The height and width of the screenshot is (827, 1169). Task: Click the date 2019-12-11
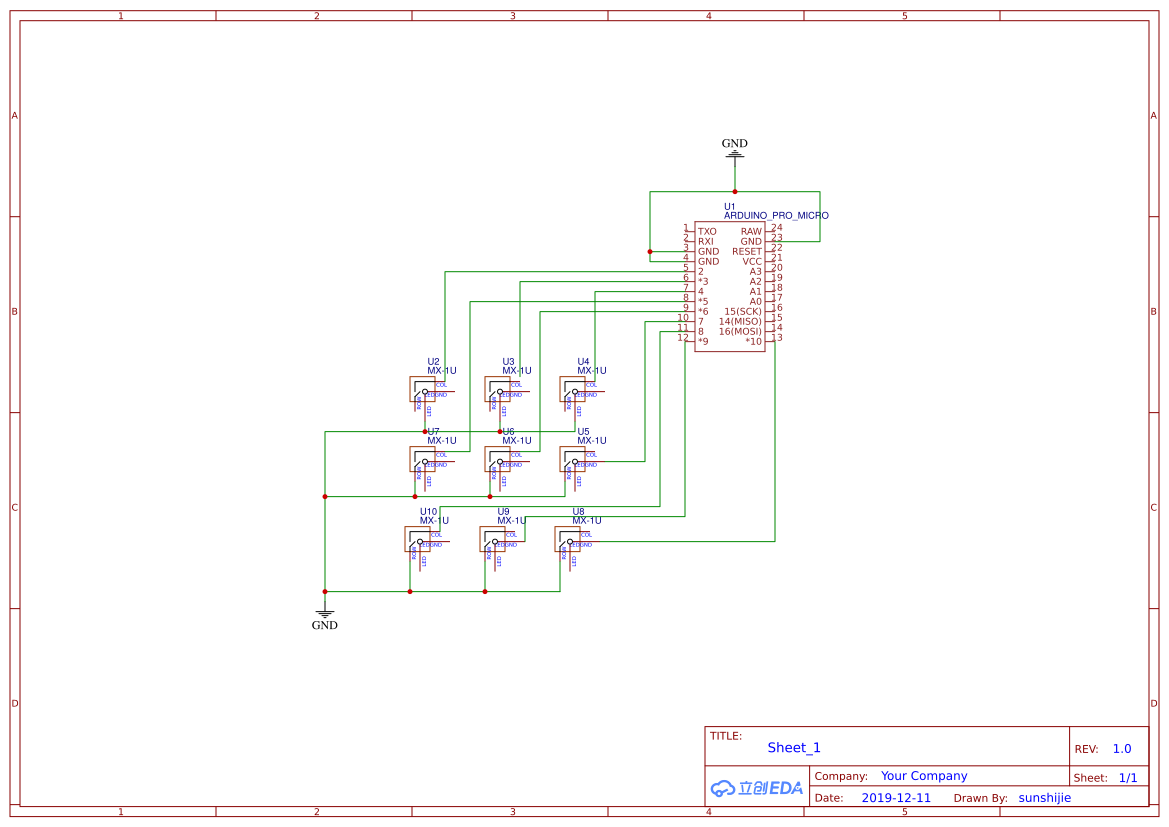tap(896, 798)
